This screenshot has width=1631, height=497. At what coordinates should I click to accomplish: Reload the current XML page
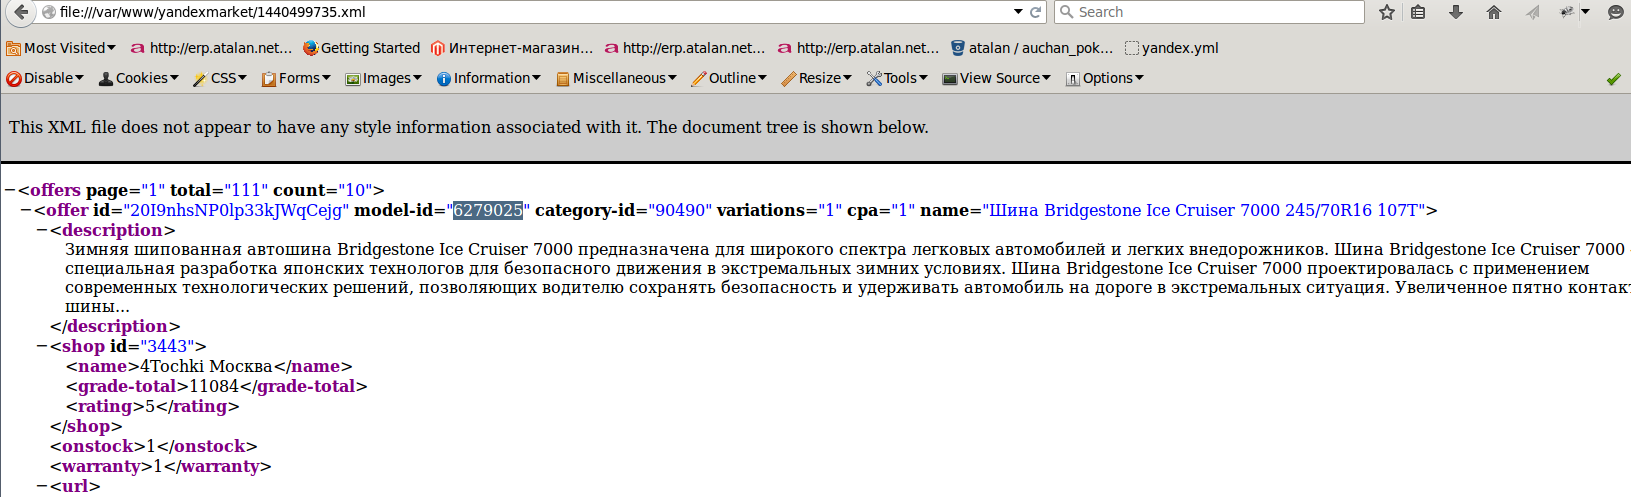1035,12
